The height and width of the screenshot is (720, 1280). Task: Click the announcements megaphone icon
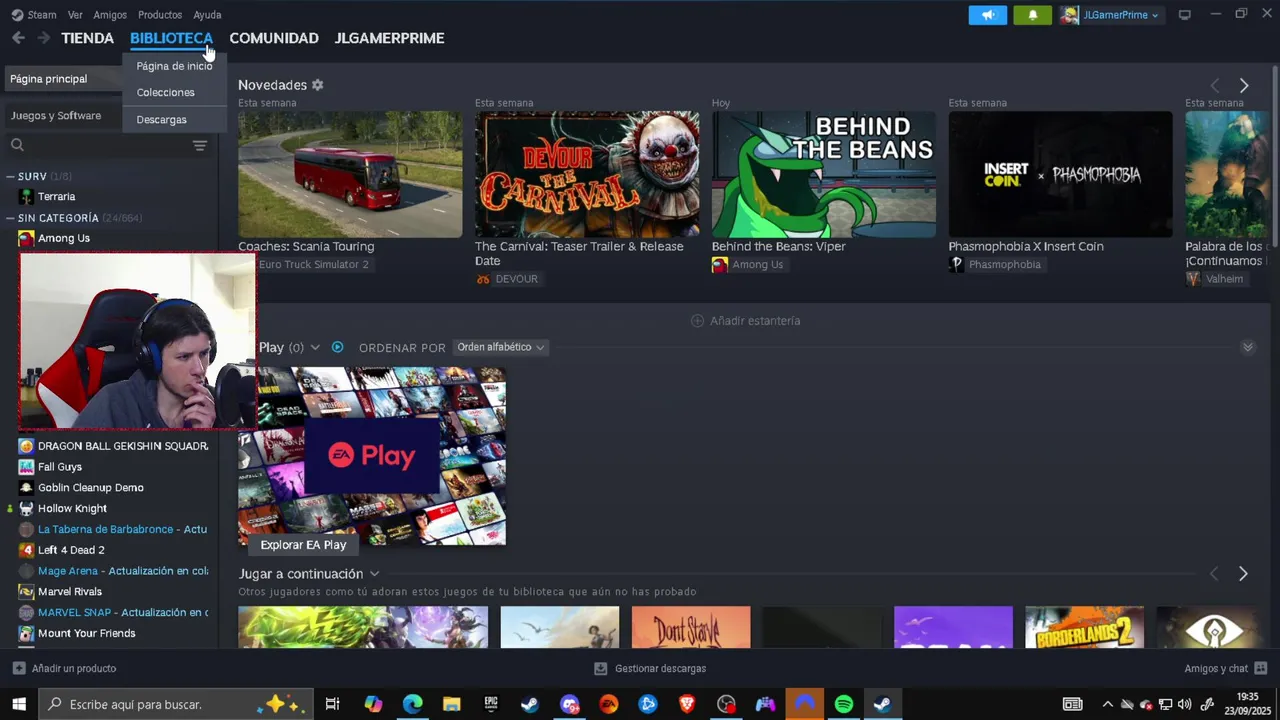pos(987,15)
